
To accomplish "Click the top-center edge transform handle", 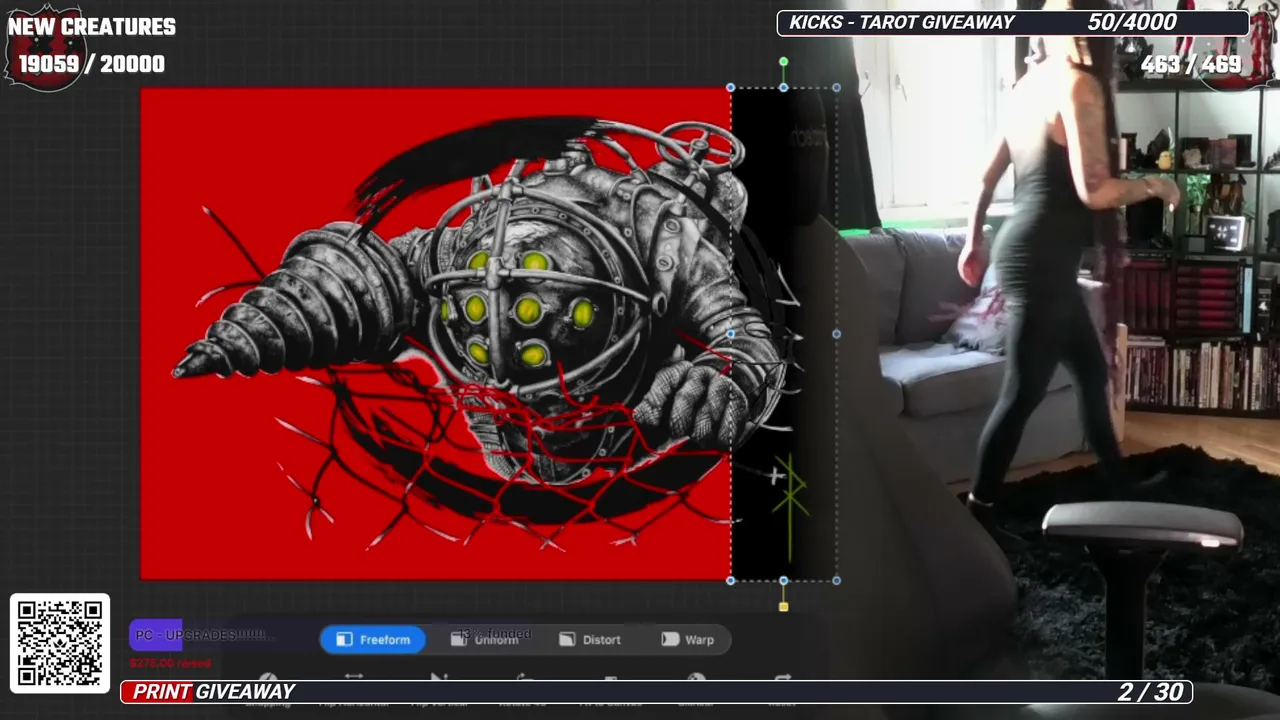I will coord(784,88).
